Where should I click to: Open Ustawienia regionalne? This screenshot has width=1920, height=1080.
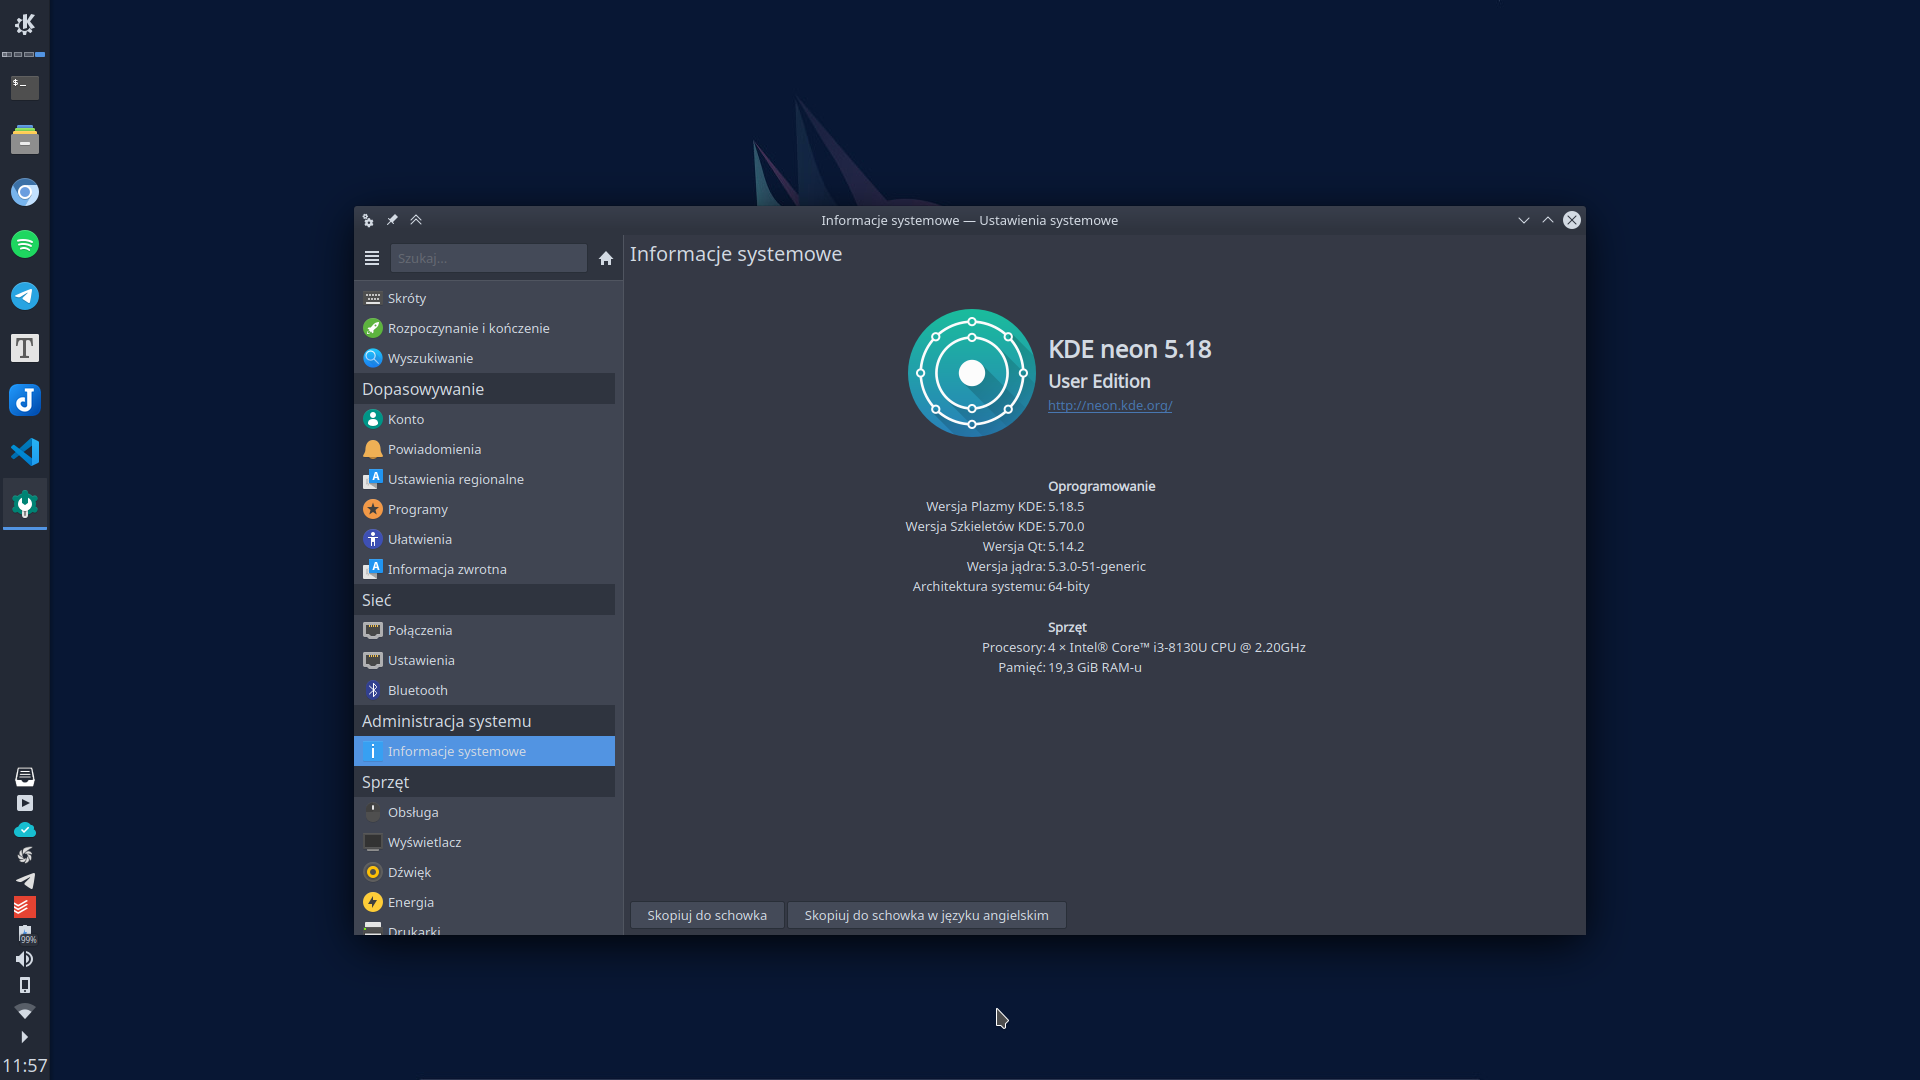pos(484,479)
